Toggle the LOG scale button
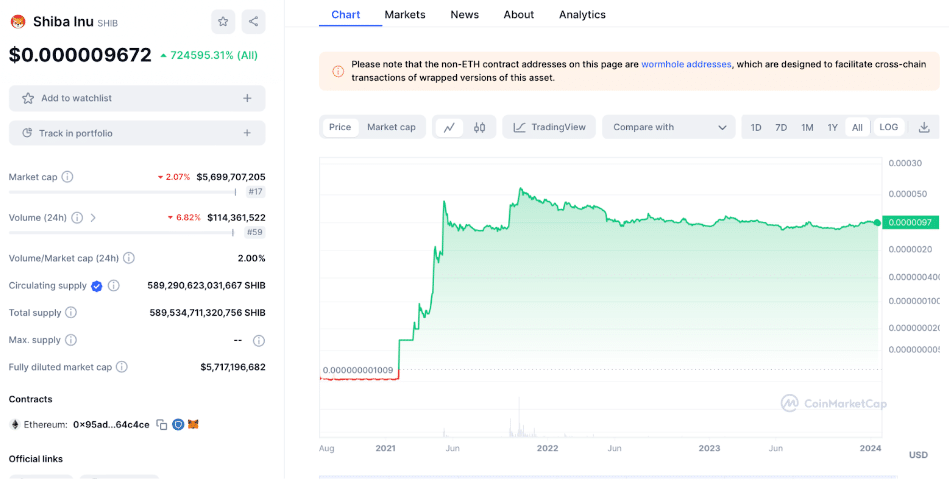 coord(888,127)
